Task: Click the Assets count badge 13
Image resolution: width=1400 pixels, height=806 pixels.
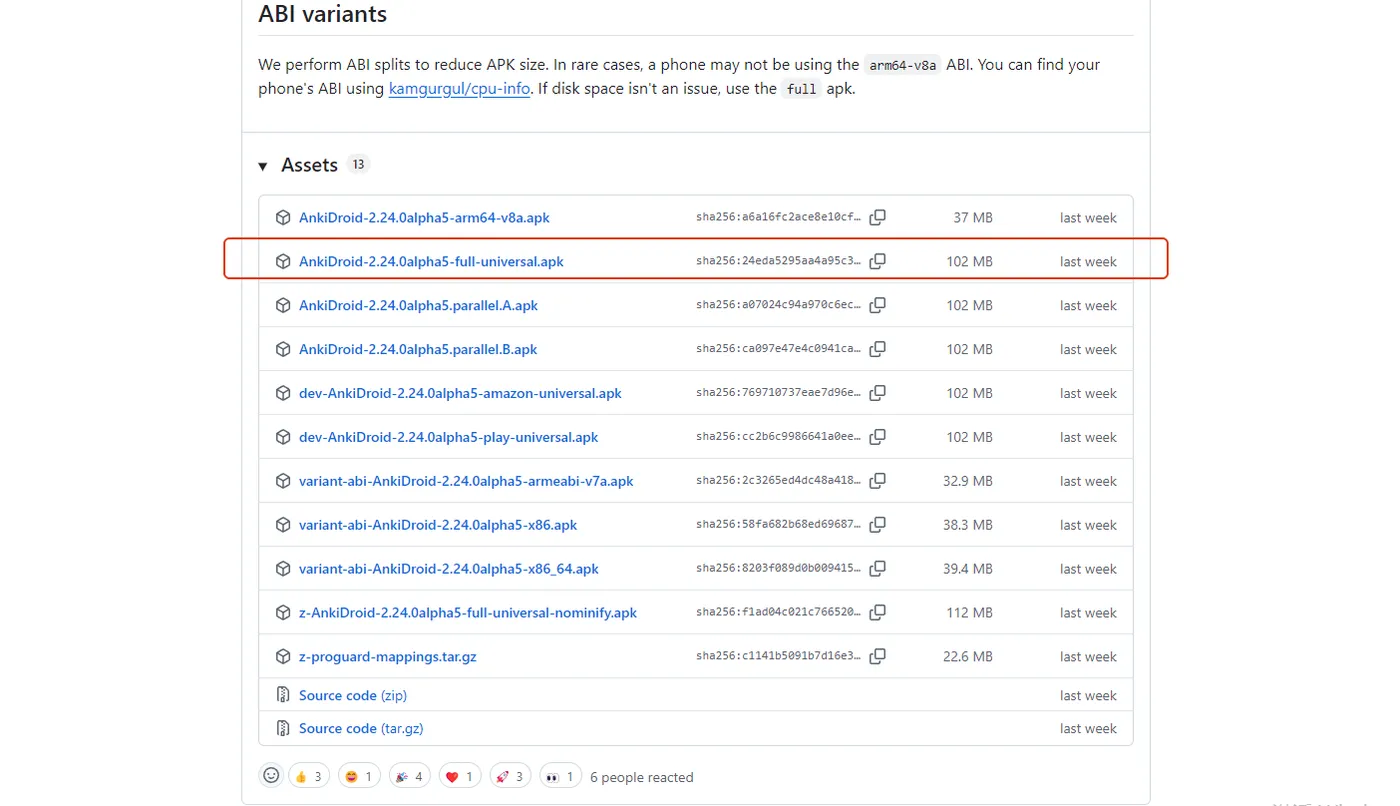Action: point(358,165)
